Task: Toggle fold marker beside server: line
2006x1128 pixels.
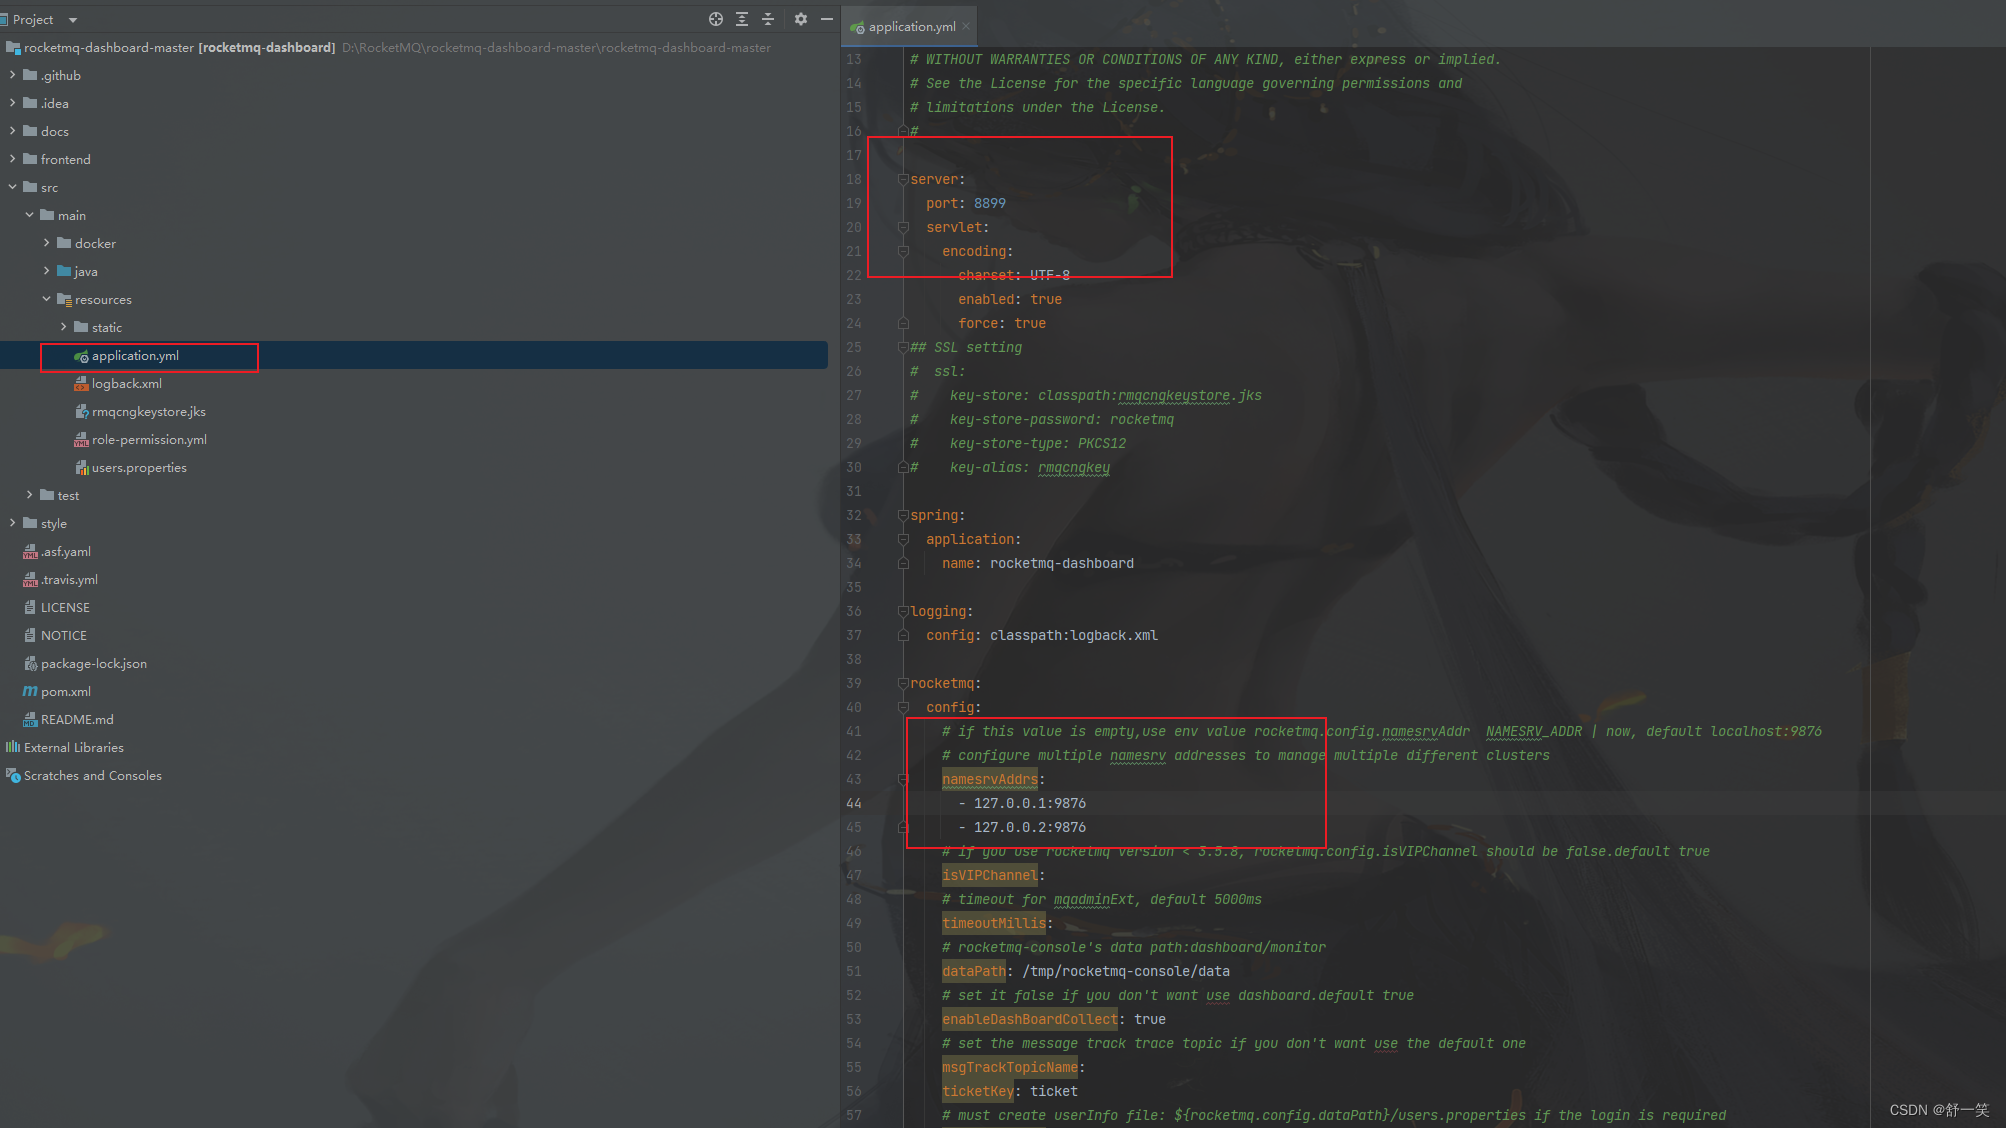Action: (903, 180)
